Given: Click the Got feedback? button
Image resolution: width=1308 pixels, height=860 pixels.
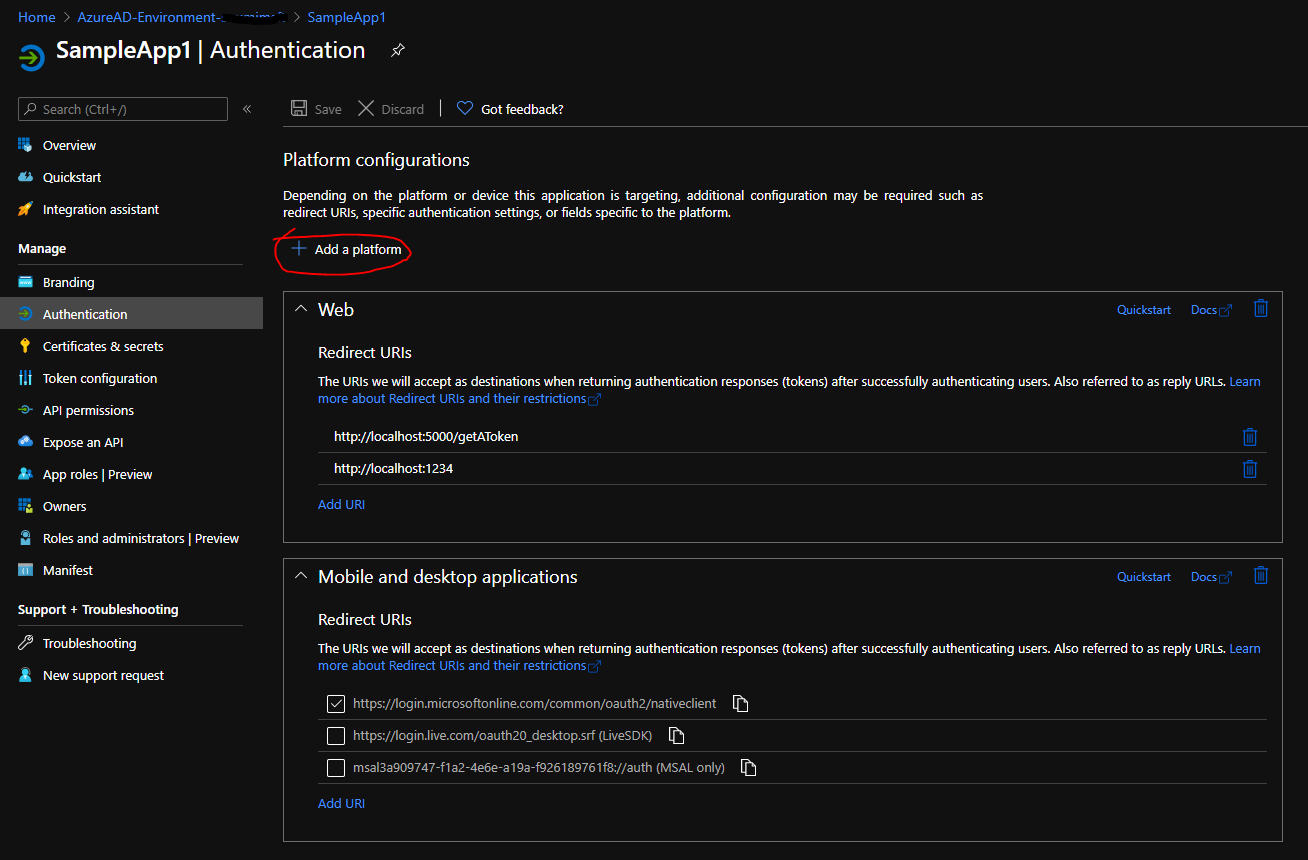Looking at the screenshot, I should point(510,109).
